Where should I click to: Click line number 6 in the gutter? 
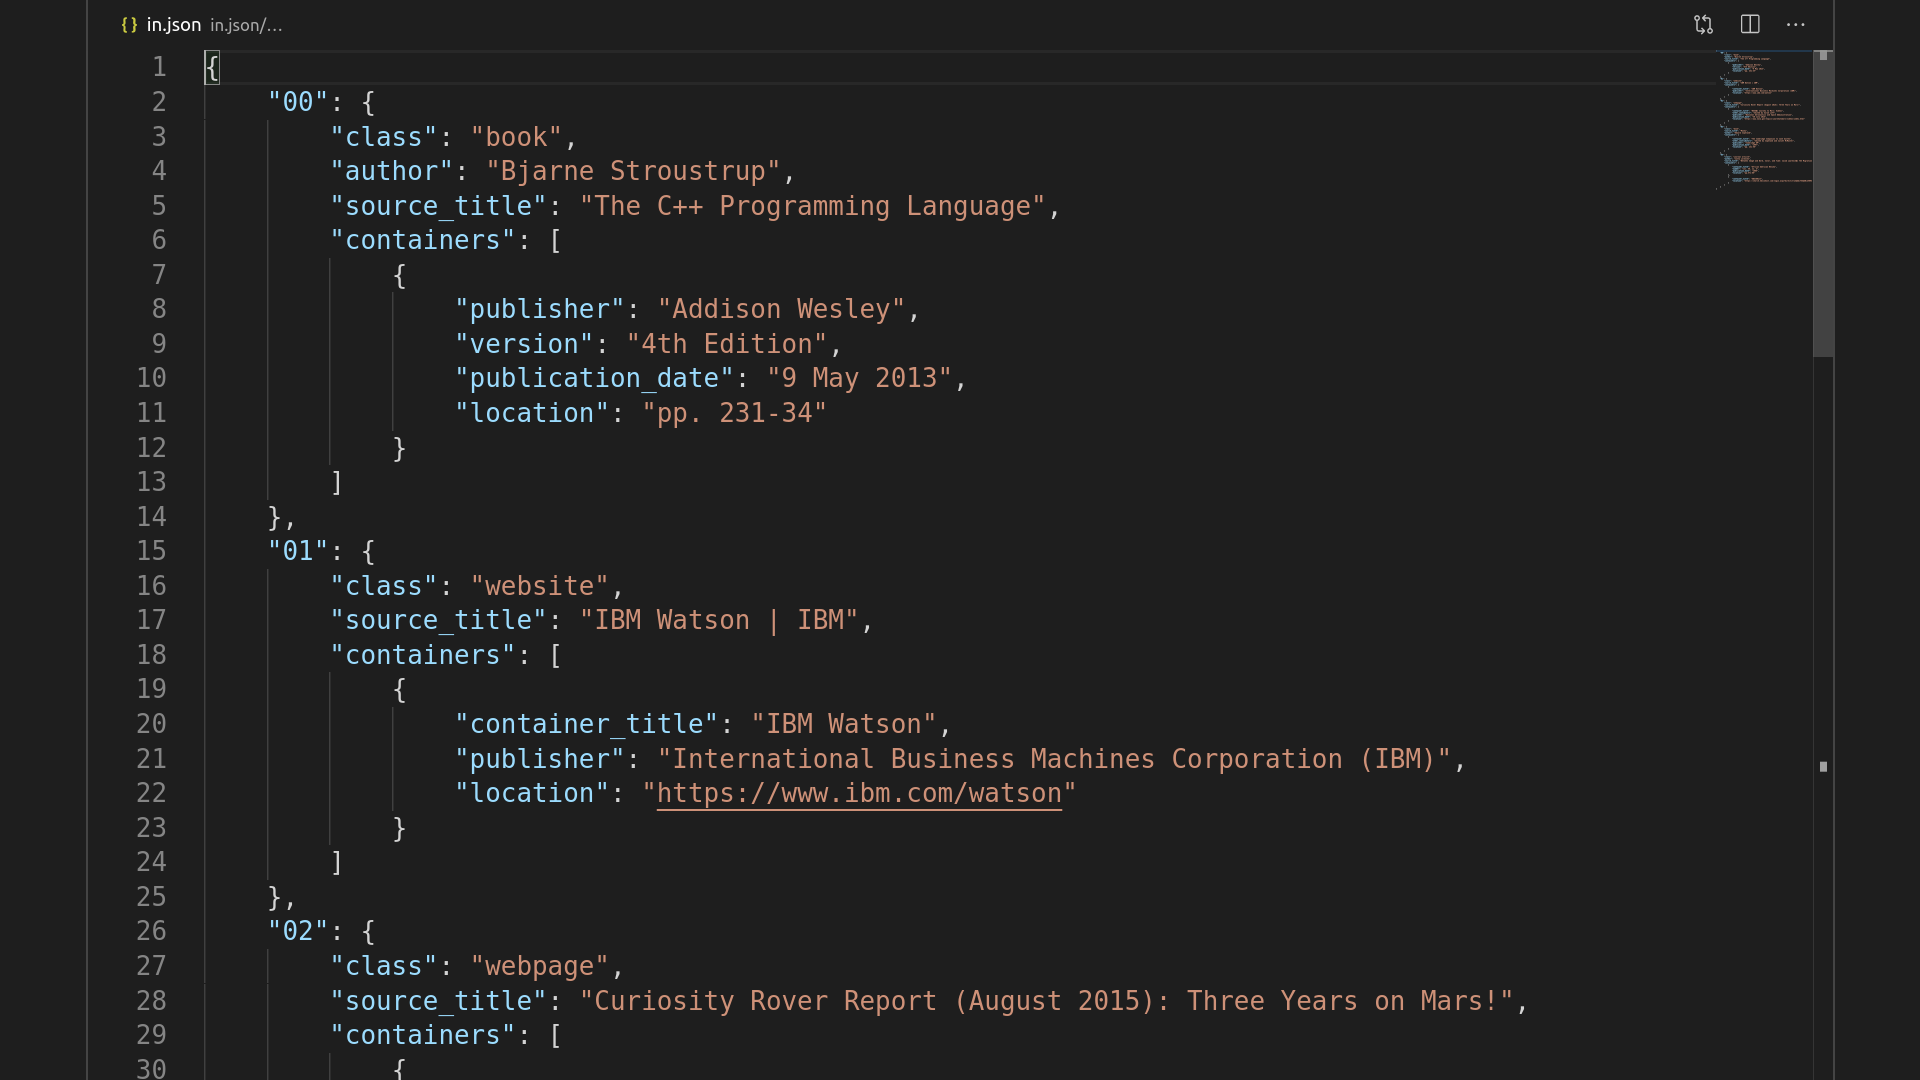point(159,240)
